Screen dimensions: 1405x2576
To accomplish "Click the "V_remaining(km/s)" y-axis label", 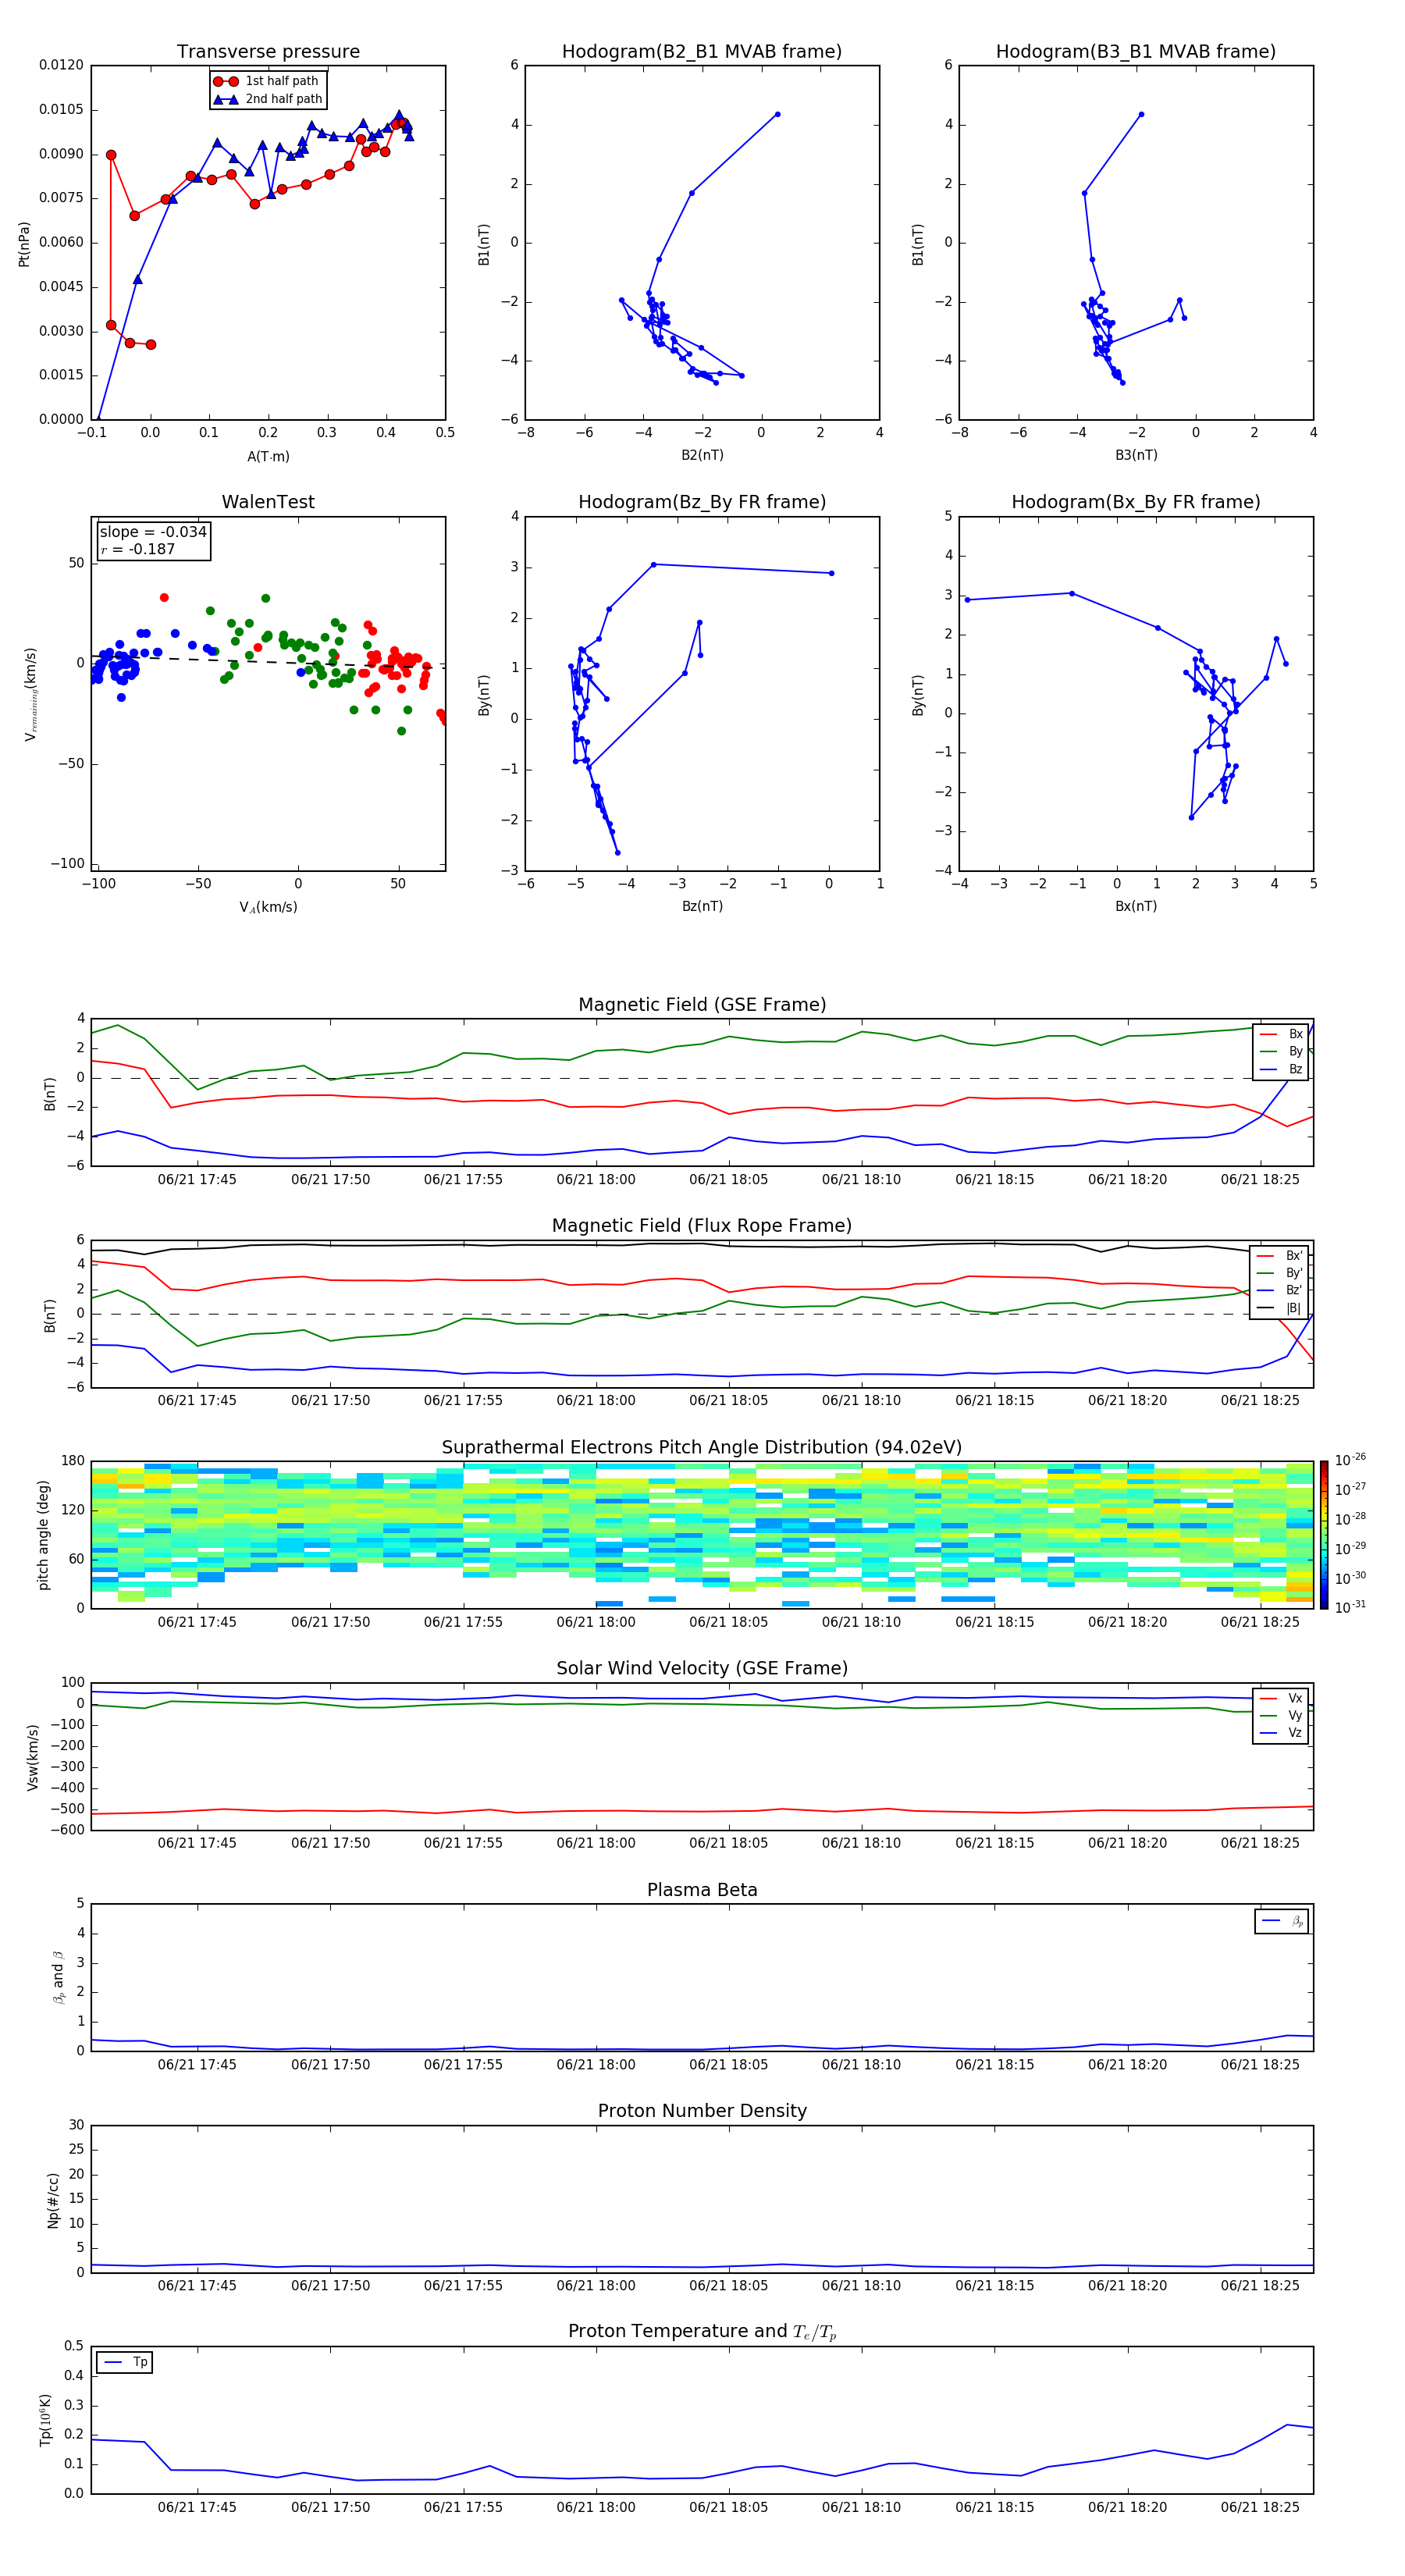I will (x=30, y=694).
